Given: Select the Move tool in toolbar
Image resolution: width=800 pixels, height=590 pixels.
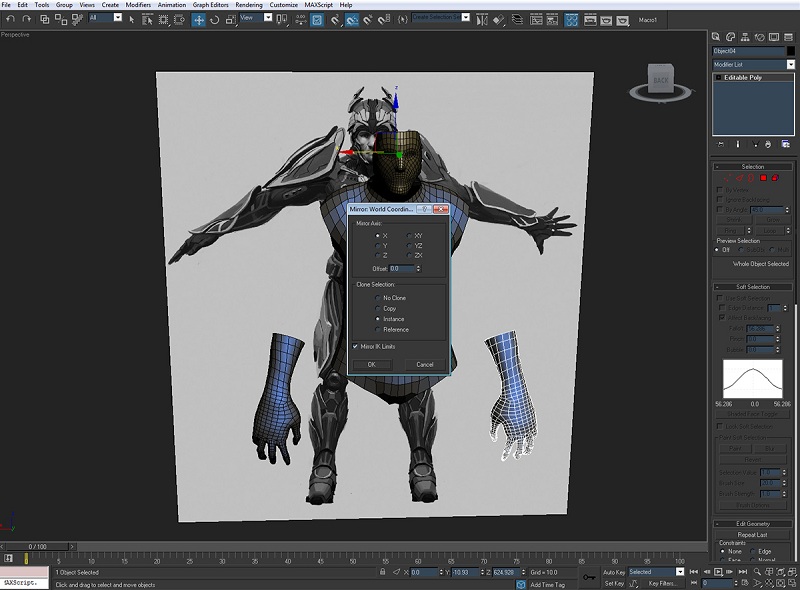Looking at the screenshot, I should 198,19.
